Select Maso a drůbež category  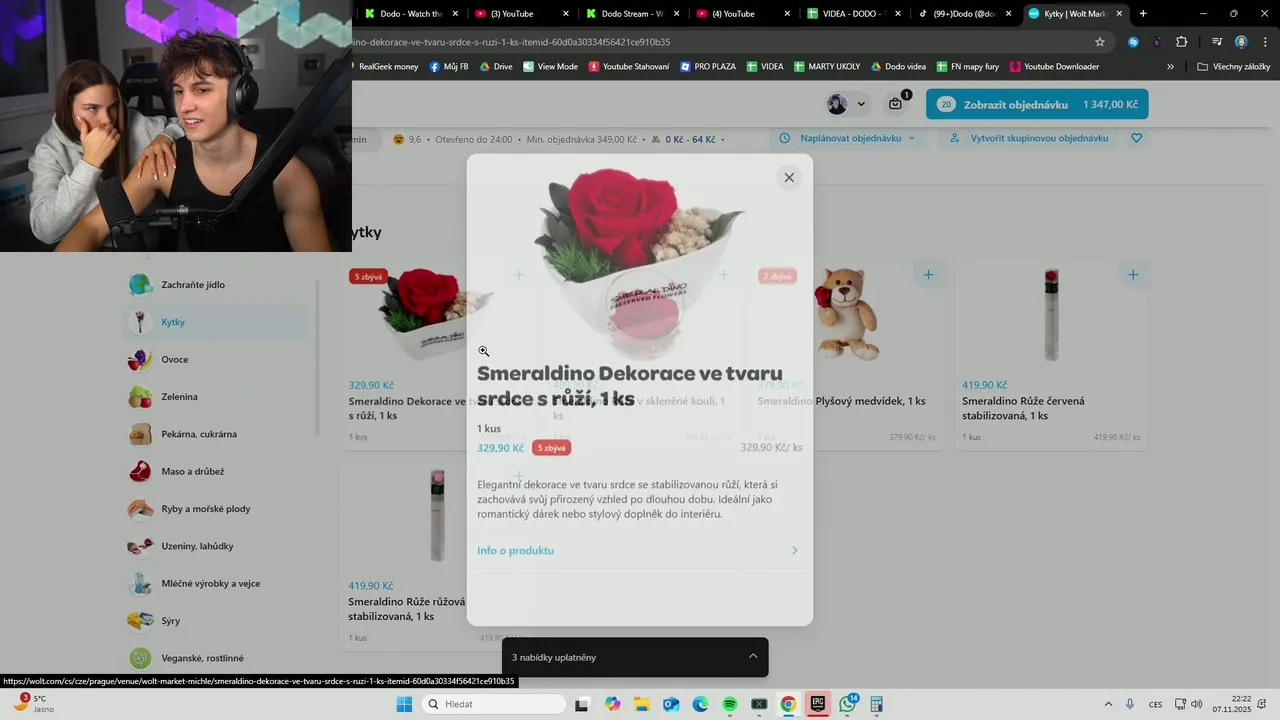pos(217,472)
